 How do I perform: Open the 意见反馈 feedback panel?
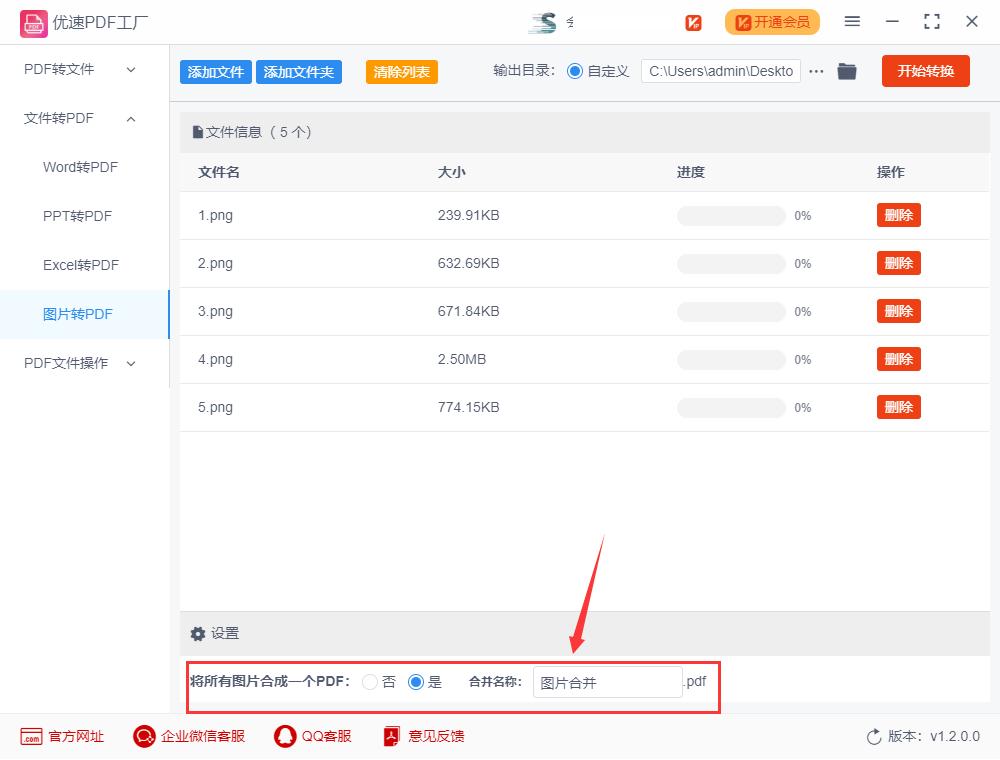[391, 736]
